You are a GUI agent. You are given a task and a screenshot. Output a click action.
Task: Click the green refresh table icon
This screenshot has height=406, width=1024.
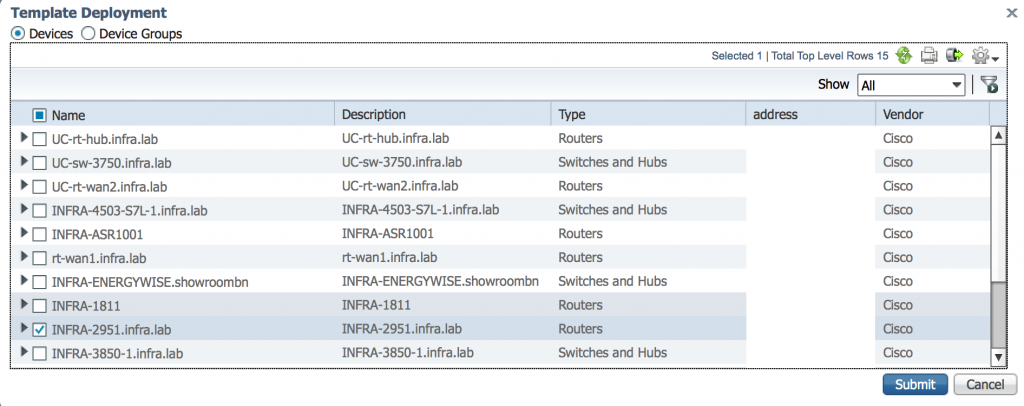point(904,56)
